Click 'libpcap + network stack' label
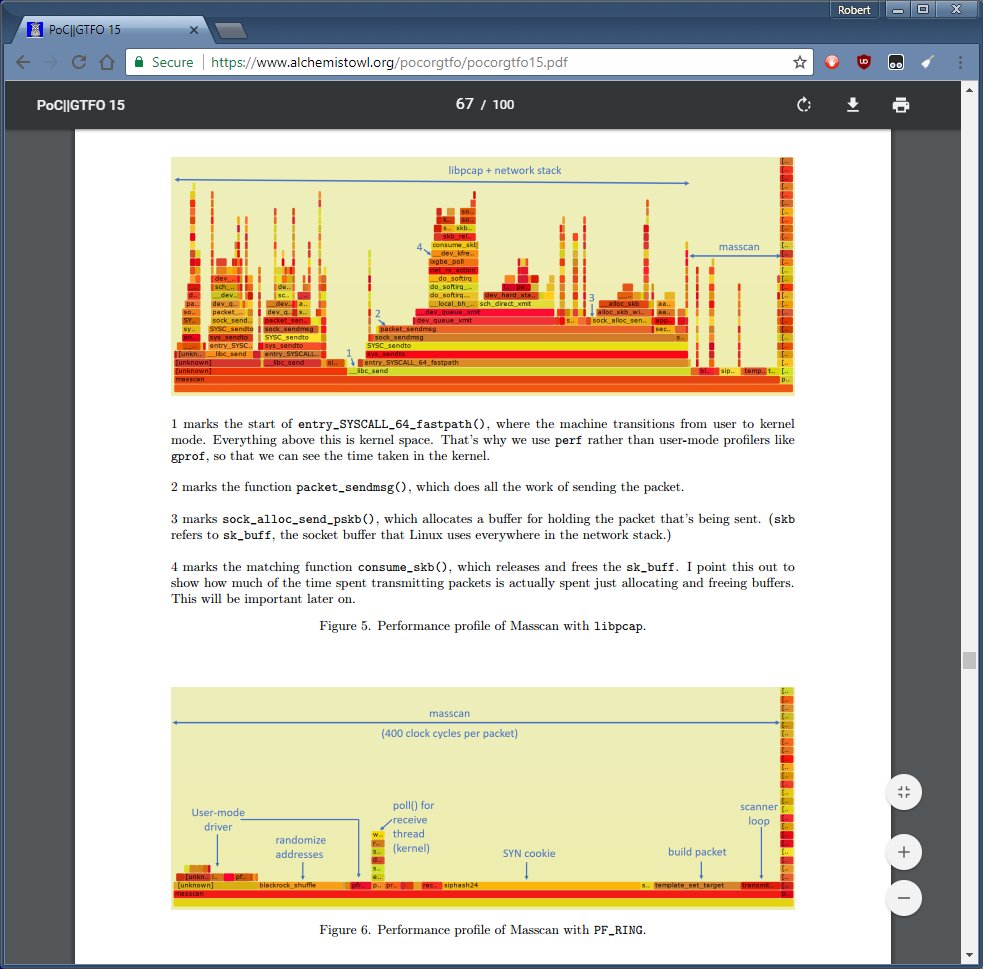The image size is (983, 969). click(x=505, y=170)
